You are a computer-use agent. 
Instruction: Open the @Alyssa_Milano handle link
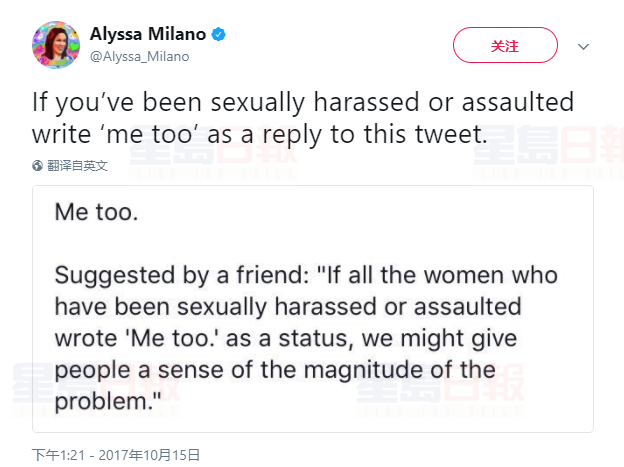pyautogui.click(x=140, y=57)
